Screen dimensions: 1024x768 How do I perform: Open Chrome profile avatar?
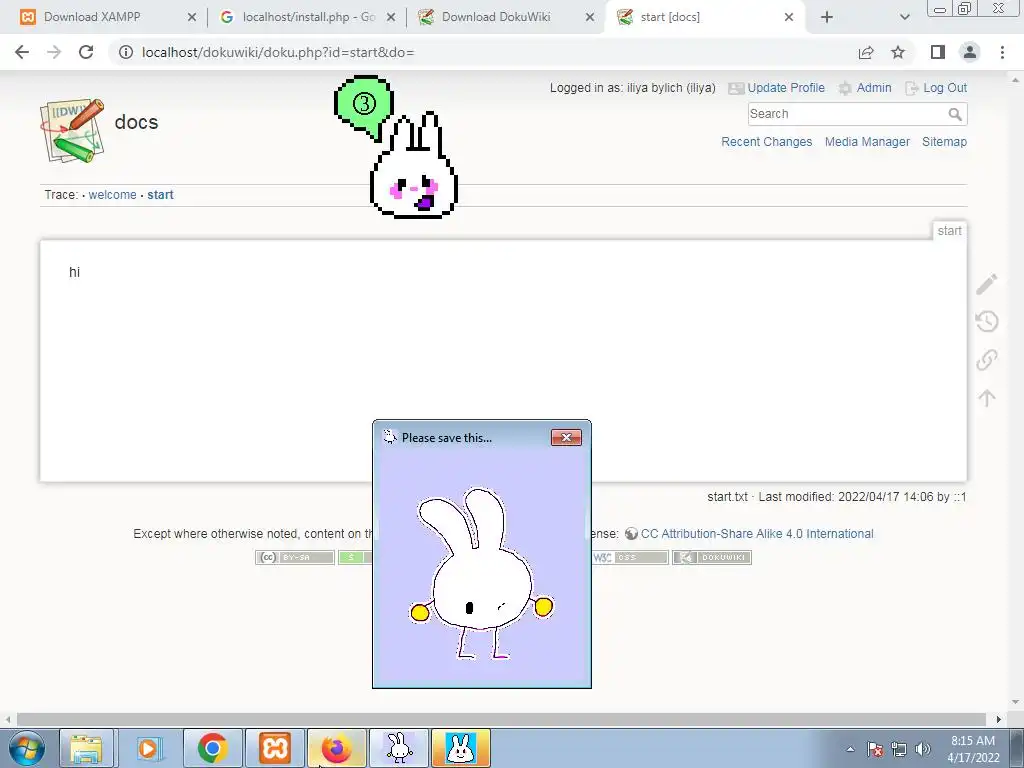970,52
